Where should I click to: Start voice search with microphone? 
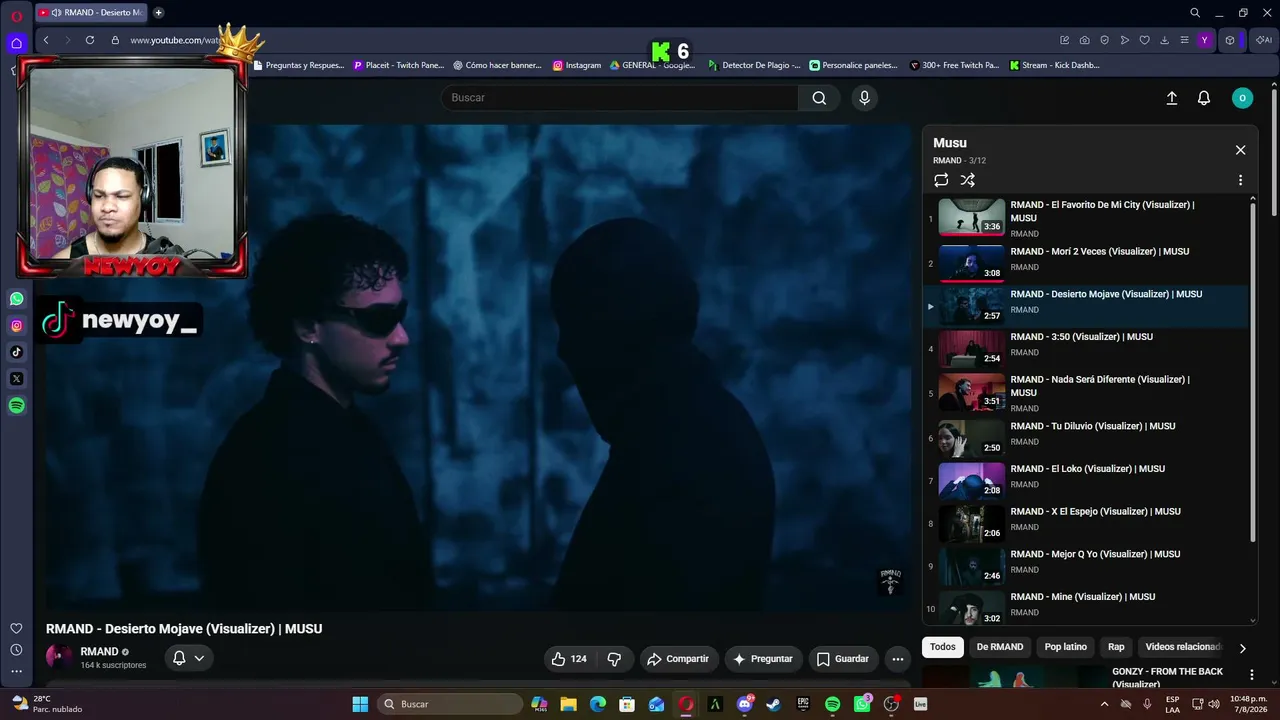tap(865, 98)
